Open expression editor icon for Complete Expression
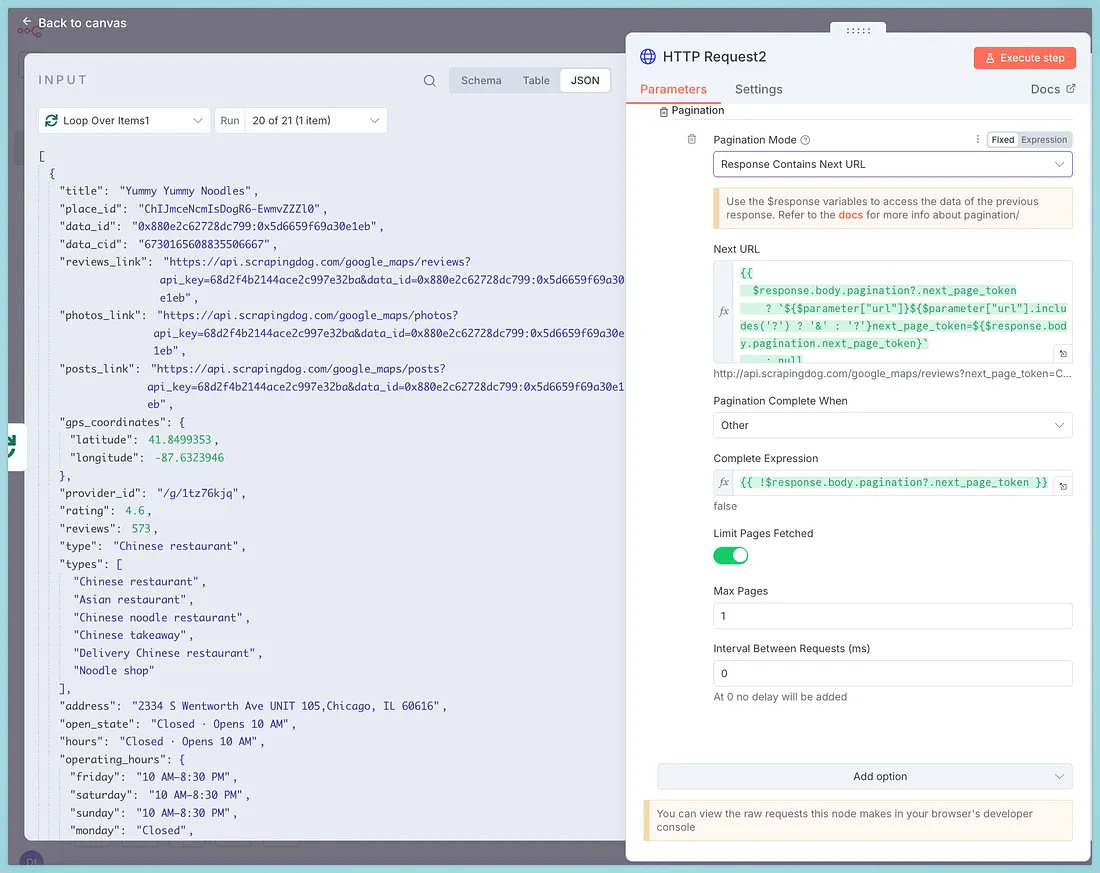The image size is (1100, 873). click(1062, 486)
